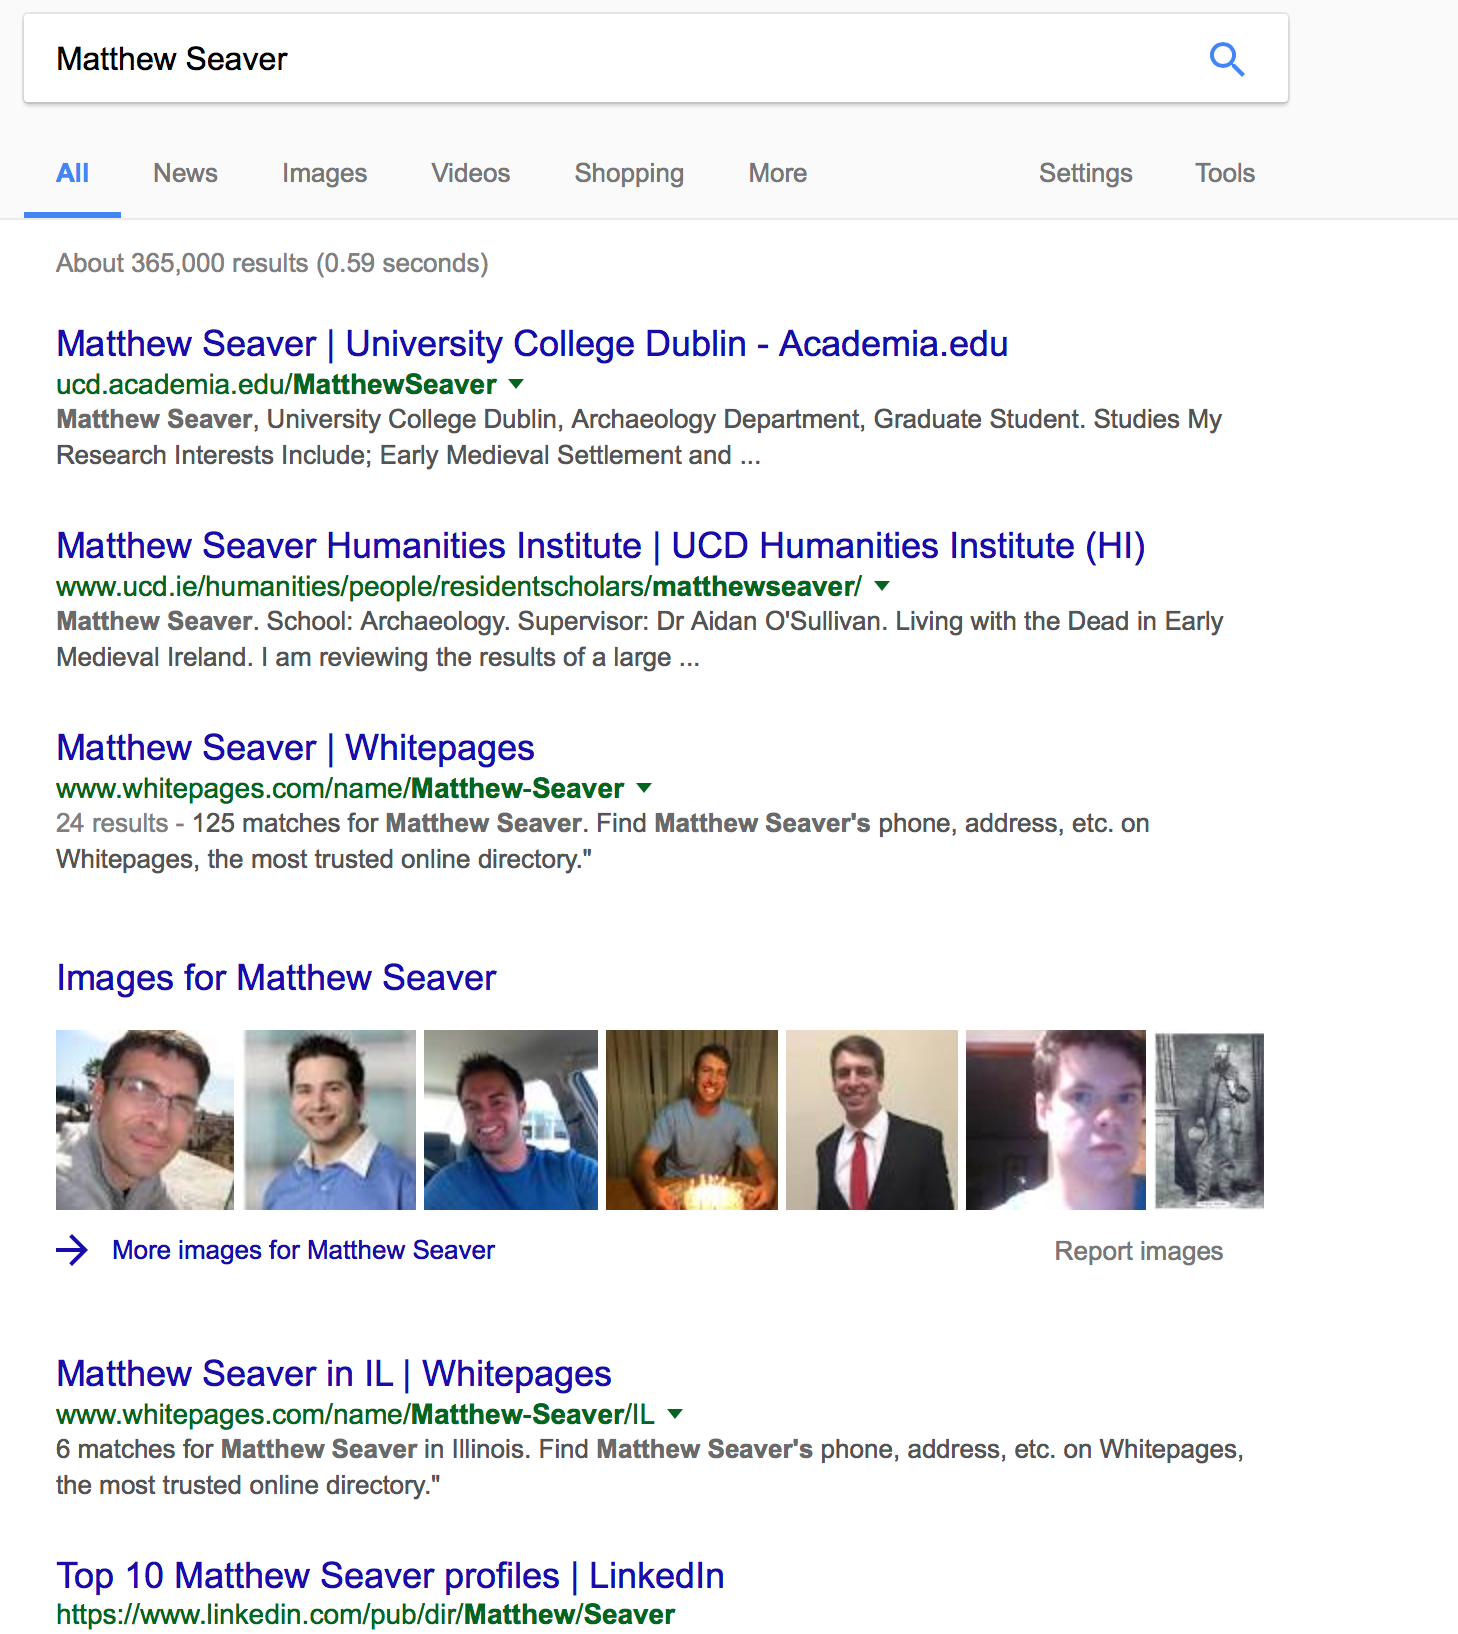Screen dimensions: 1458x1634
Task: Switch to the Images tab
Action: pos(324,174)
